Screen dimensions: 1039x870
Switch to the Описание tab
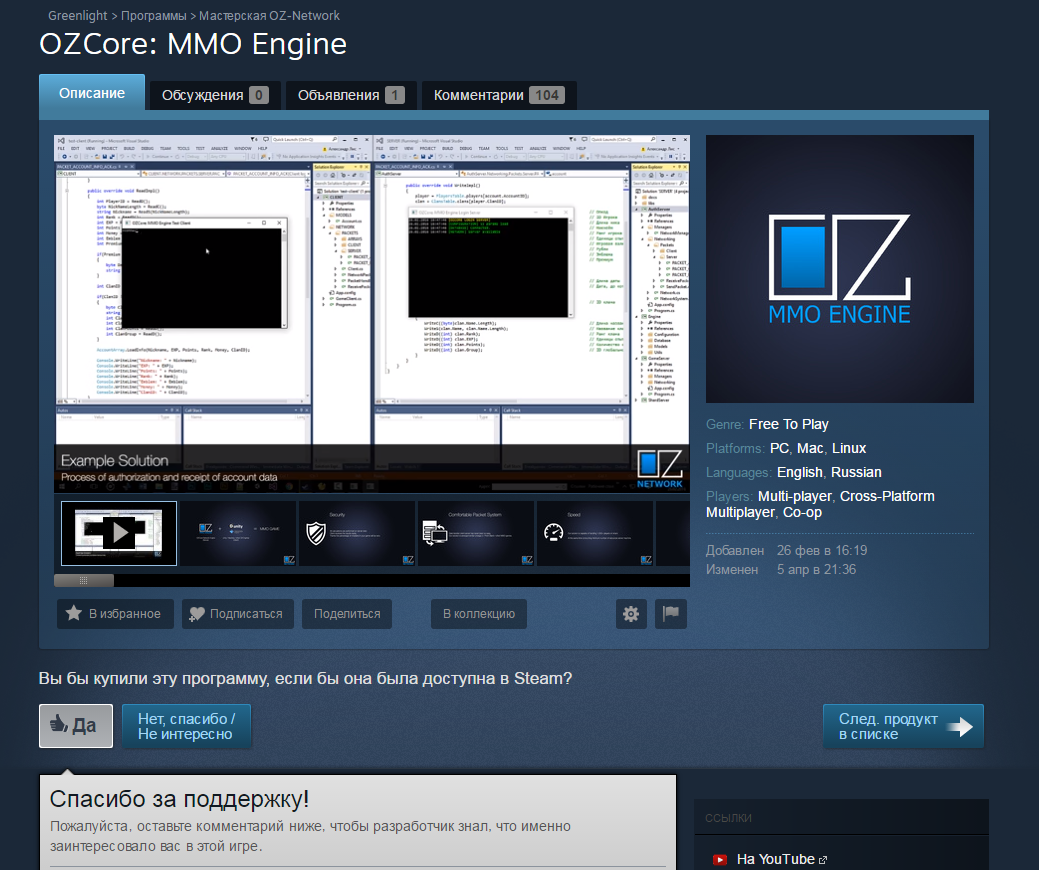(92, 93)
